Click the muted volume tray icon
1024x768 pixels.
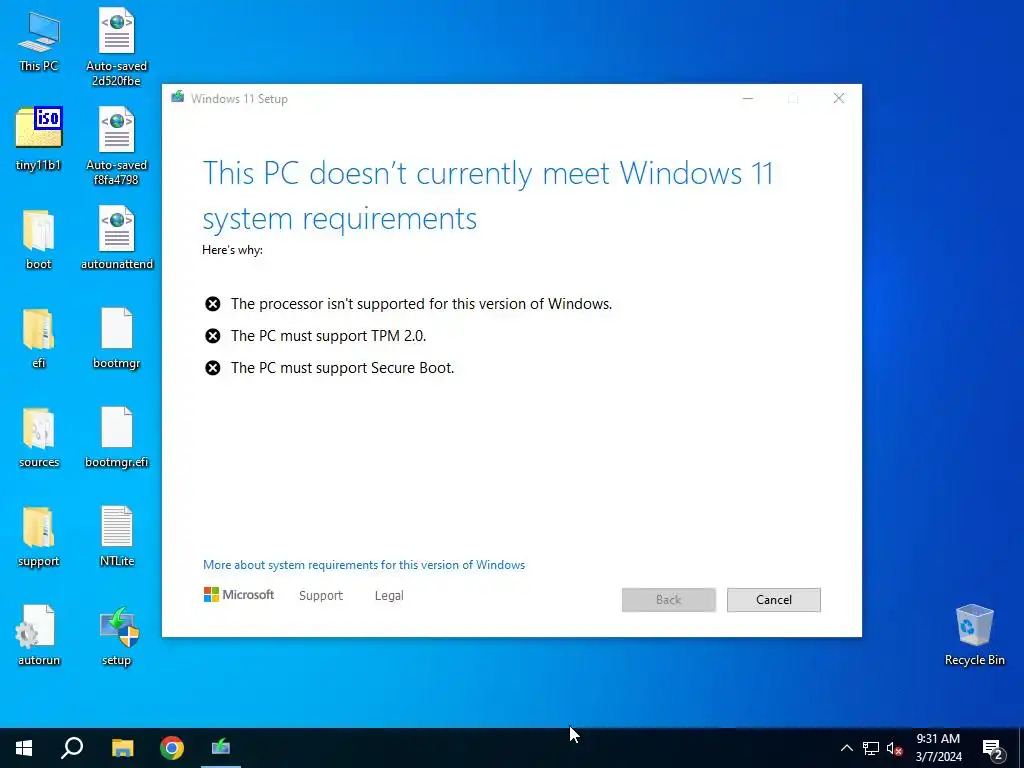895,748
